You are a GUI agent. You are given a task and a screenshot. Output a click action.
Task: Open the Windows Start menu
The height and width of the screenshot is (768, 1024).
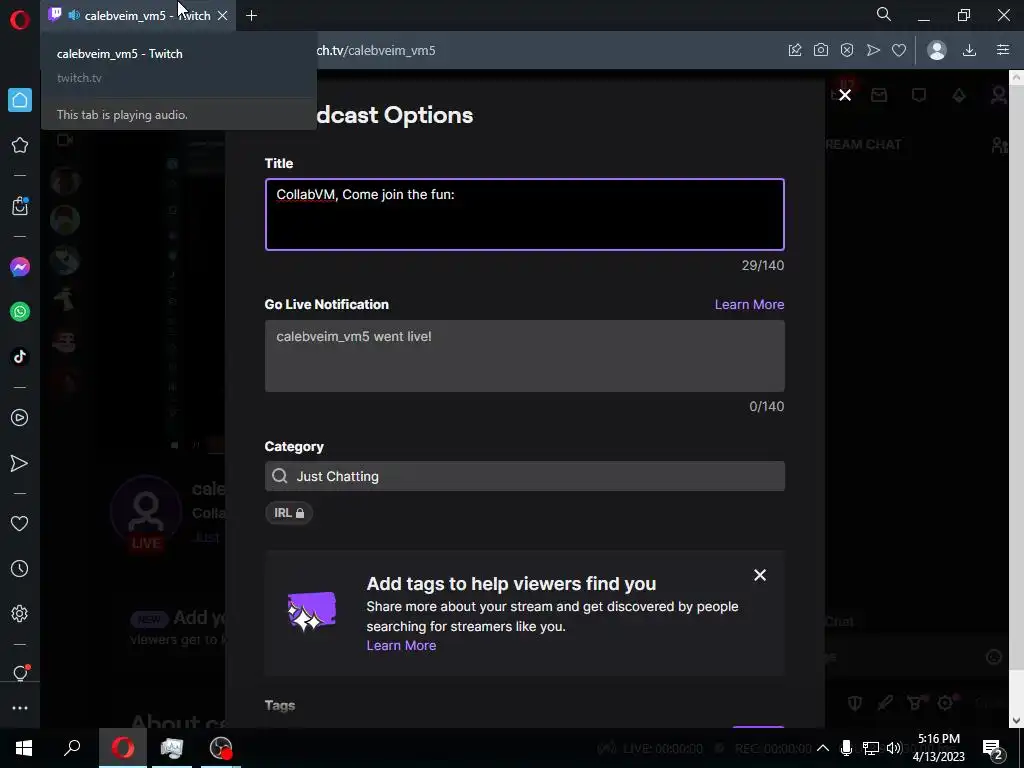[x=24, y=748]
